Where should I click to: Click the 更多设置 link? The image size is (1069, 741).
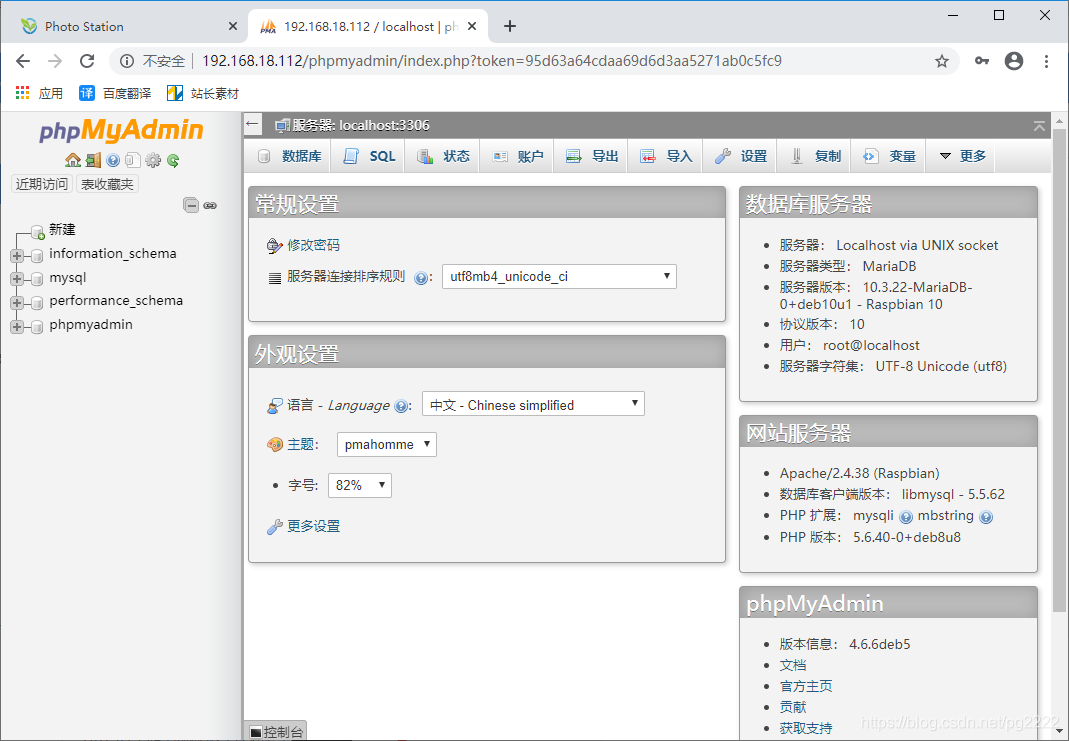point(313,526)
